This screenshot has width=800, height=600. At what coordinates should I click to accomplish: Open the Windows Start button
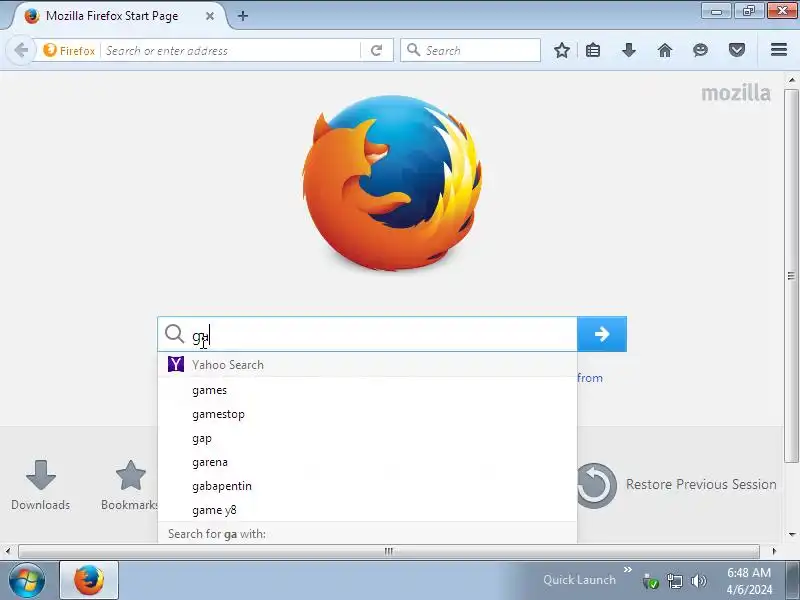coord(27,581)
